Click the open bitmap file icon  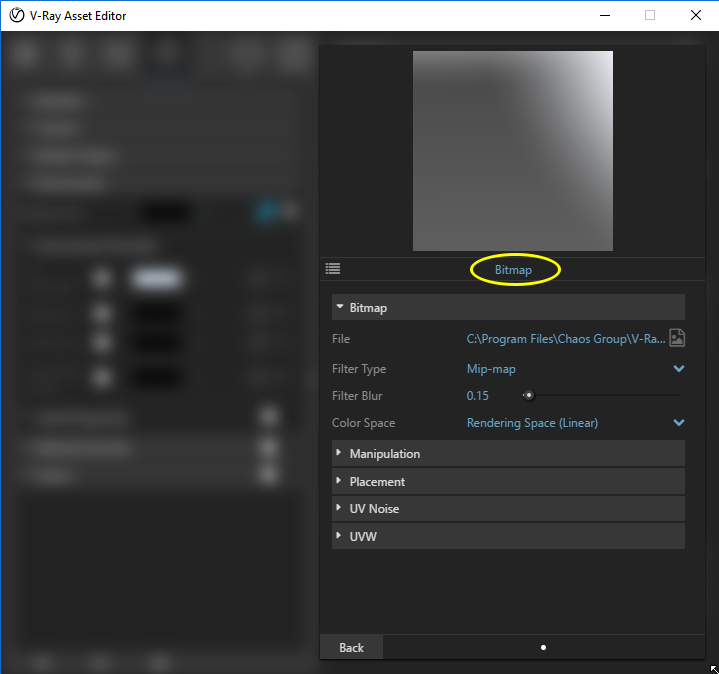pyautogui.click(x=677, y=338)
